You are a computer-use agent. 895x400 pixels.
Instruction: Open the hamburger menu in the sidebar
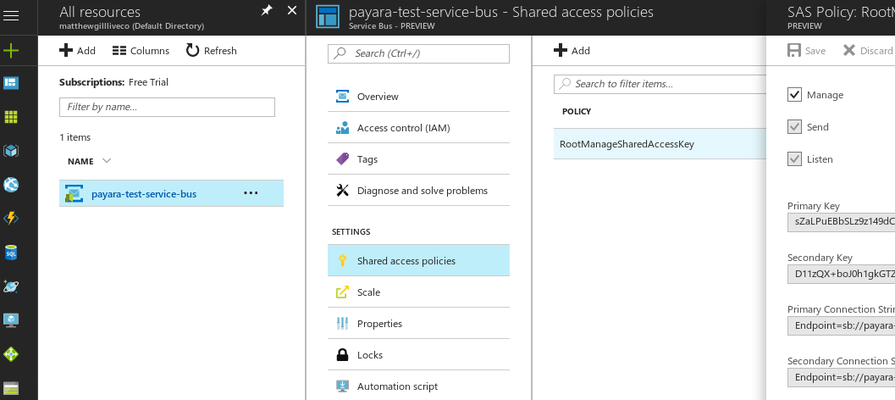tap(11, 16)
